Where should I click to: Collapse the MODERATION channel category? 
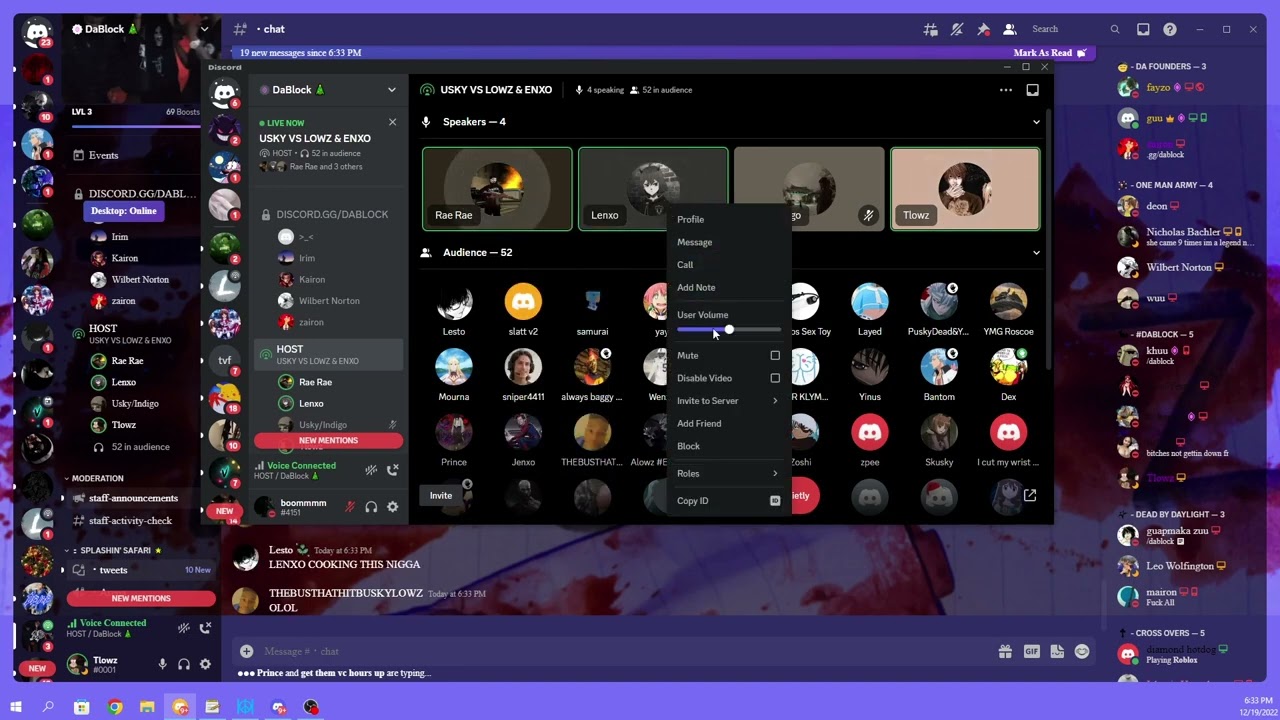point(97,478)
